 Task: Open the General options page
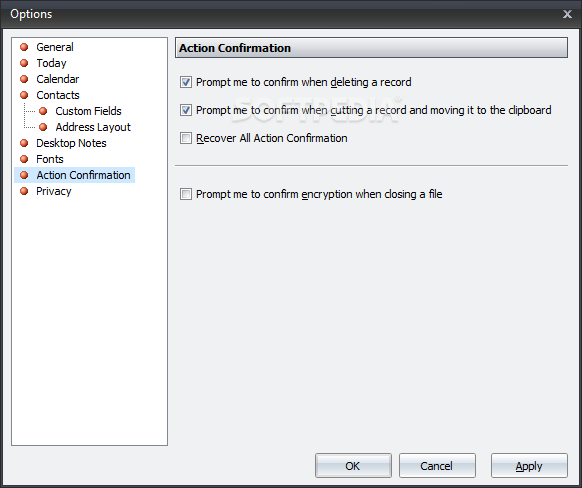tap(55, 47)
